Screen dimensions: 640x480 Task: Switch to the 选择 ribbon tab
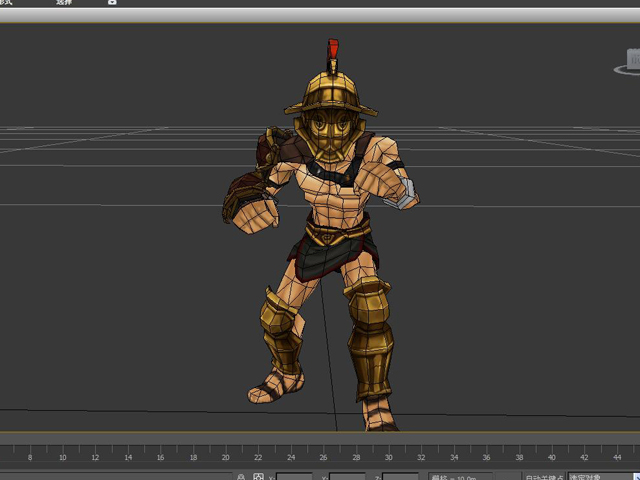coord(64,2)
